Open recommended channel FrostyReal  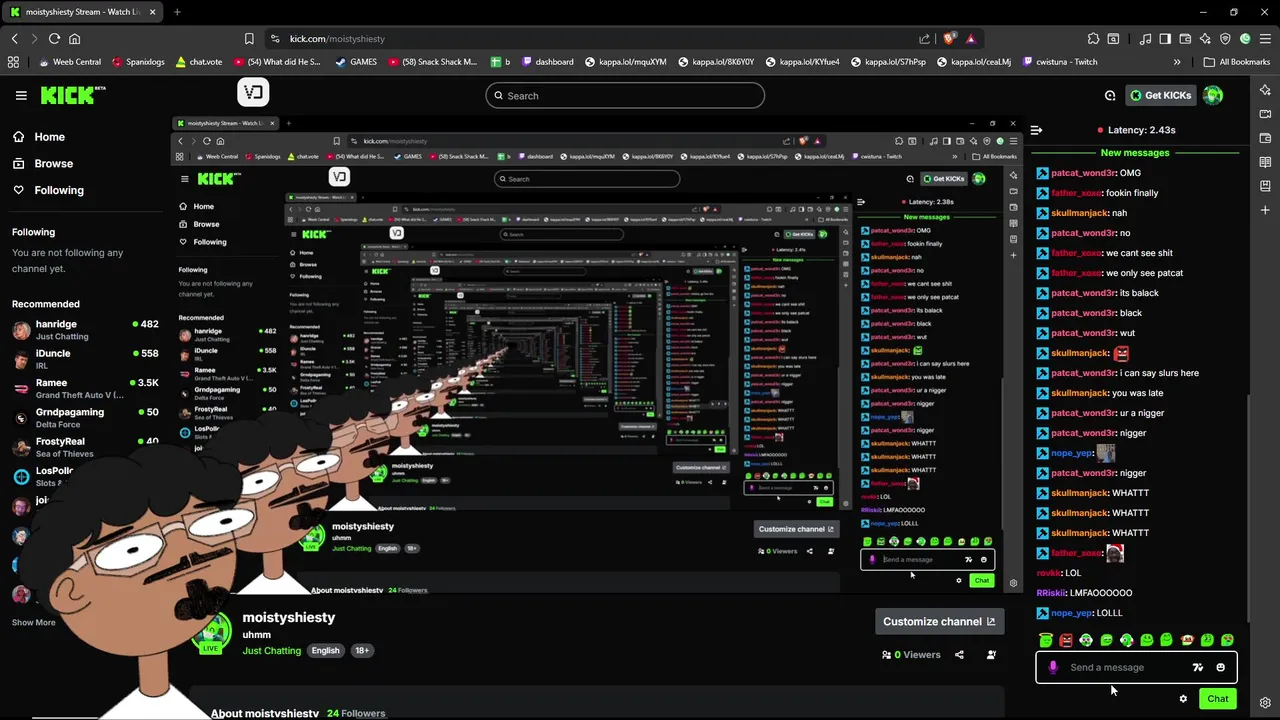coord(85,446)
